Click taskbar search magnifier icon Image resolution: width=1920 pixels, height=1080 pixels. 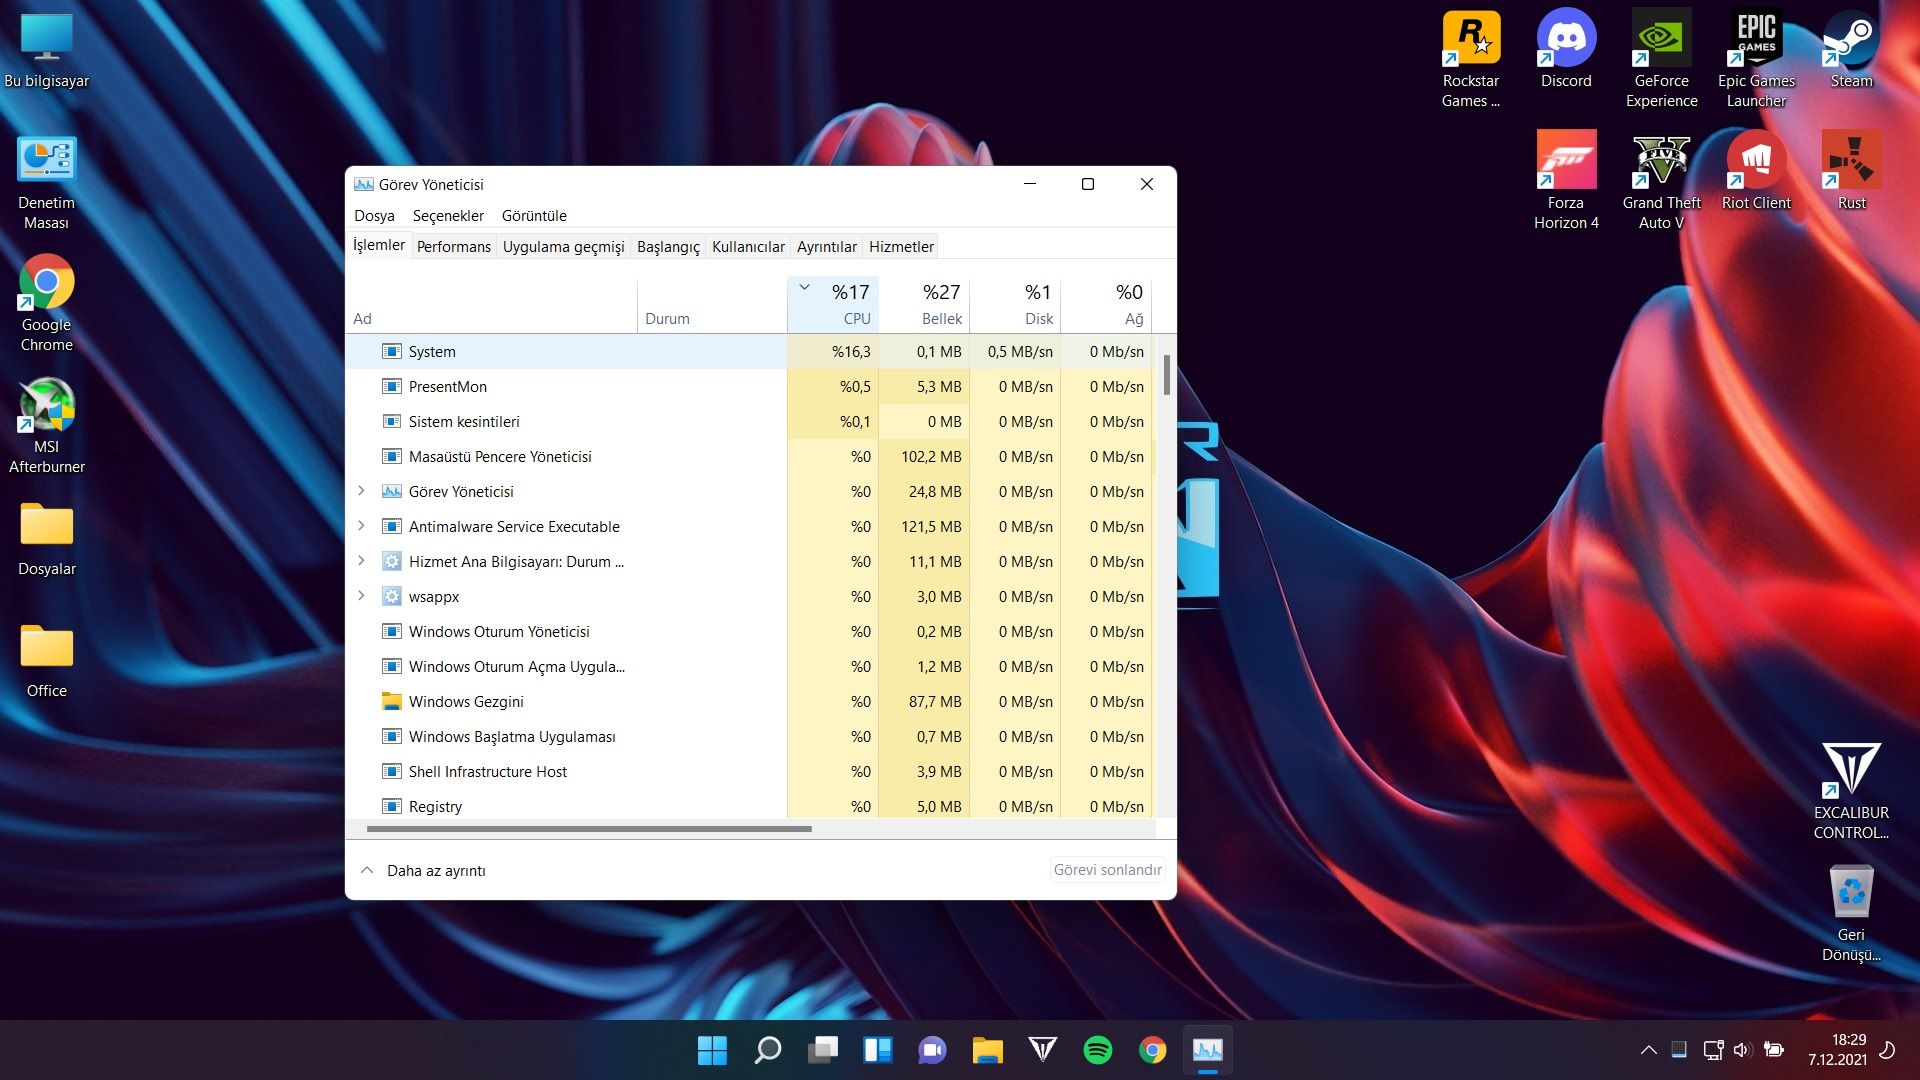point(767,1050)
